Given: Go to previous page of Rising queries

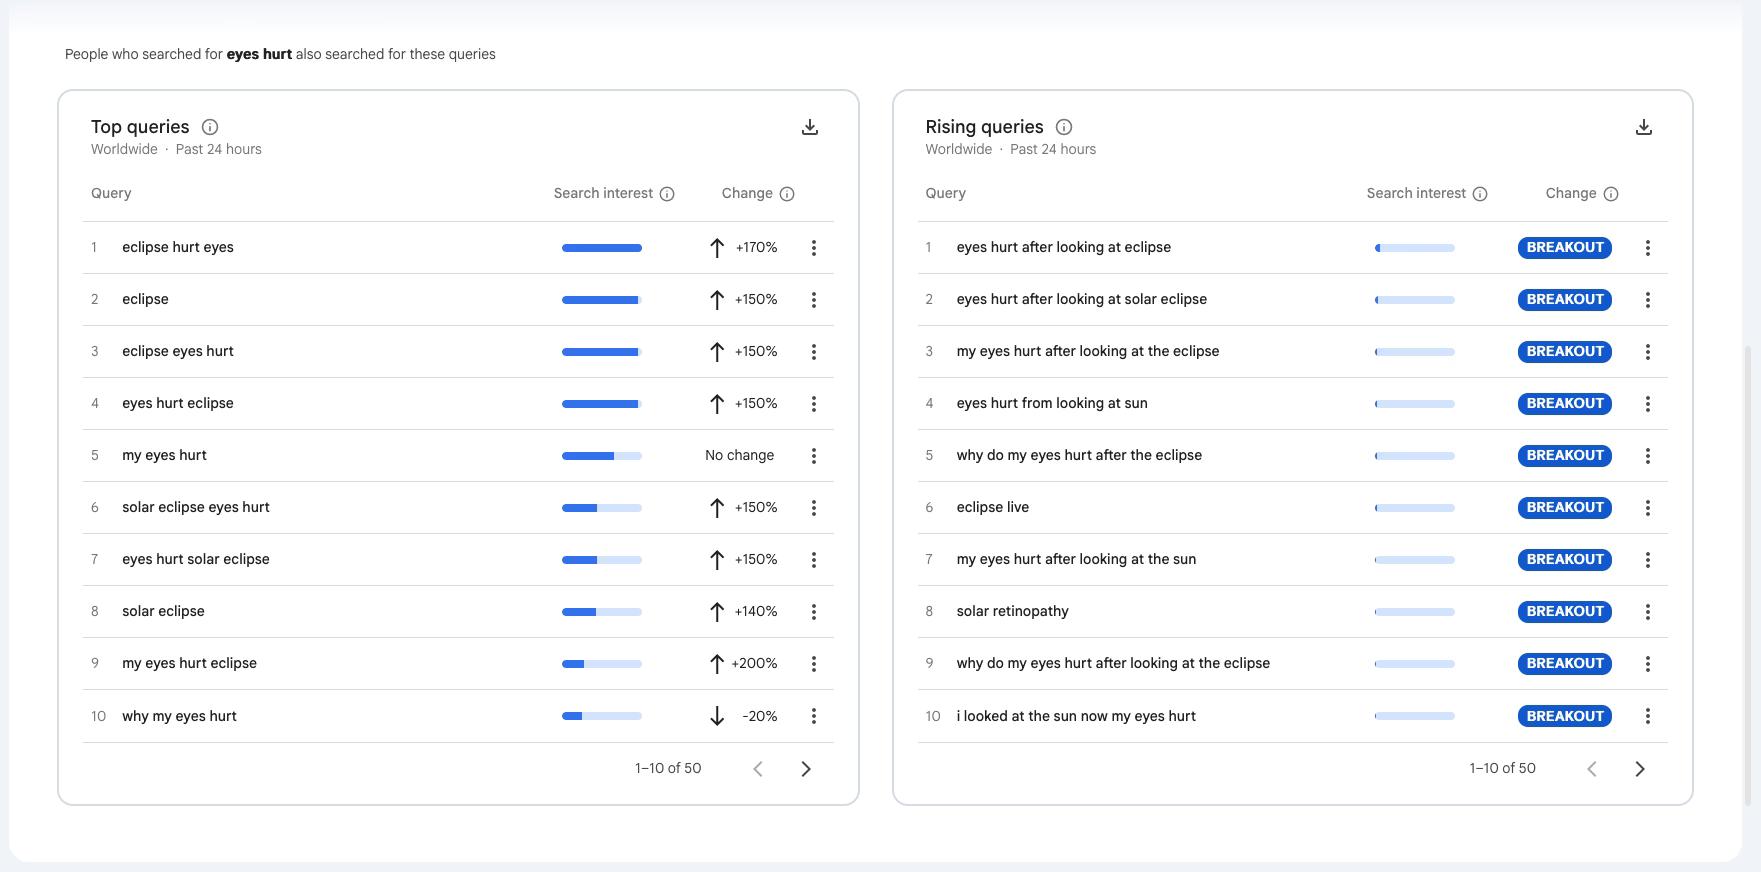Looking at the screenshot, I should (x=1592, y=769).
